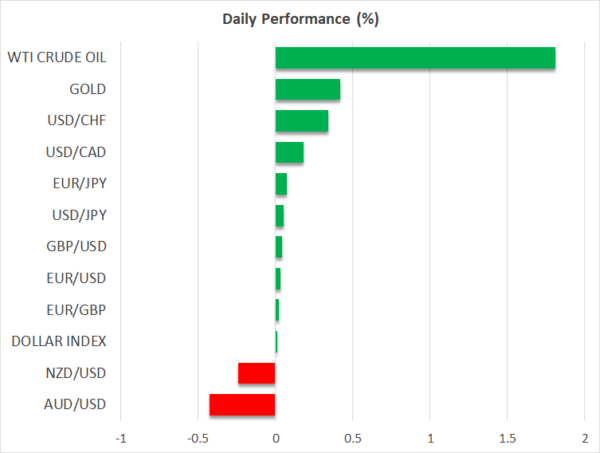600x453 pixels.
Task: Click the USD/JPY category label
Action: [x=79, y=215]
